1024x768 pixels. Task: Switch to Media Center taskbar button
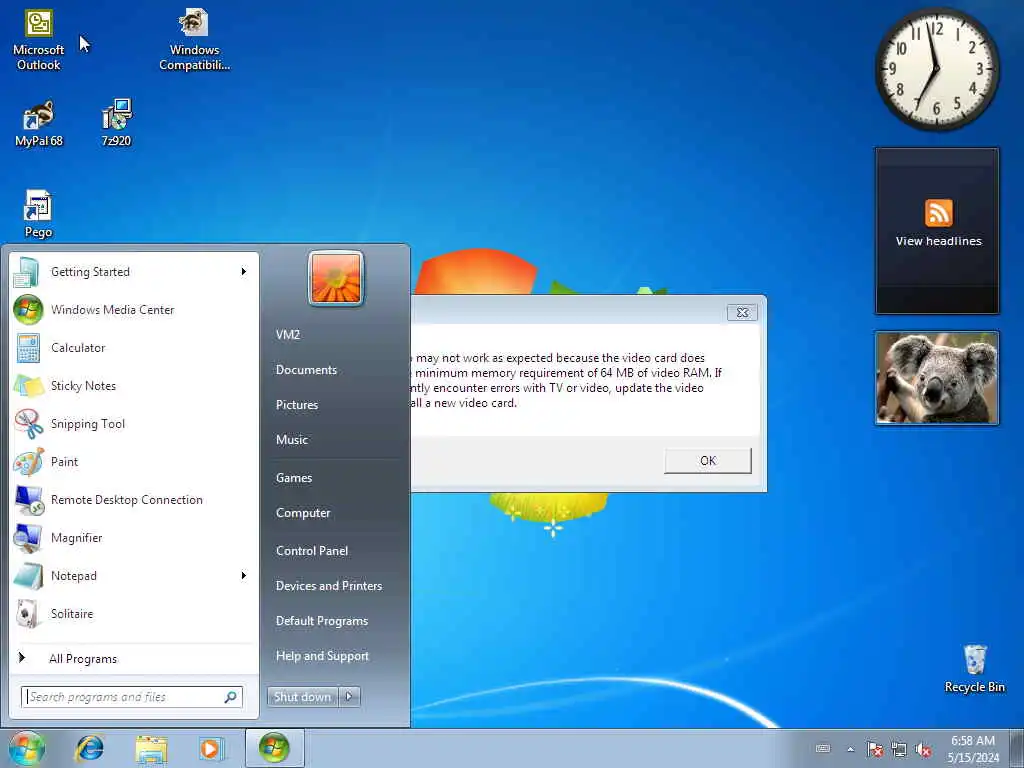[x=274, y=748]
